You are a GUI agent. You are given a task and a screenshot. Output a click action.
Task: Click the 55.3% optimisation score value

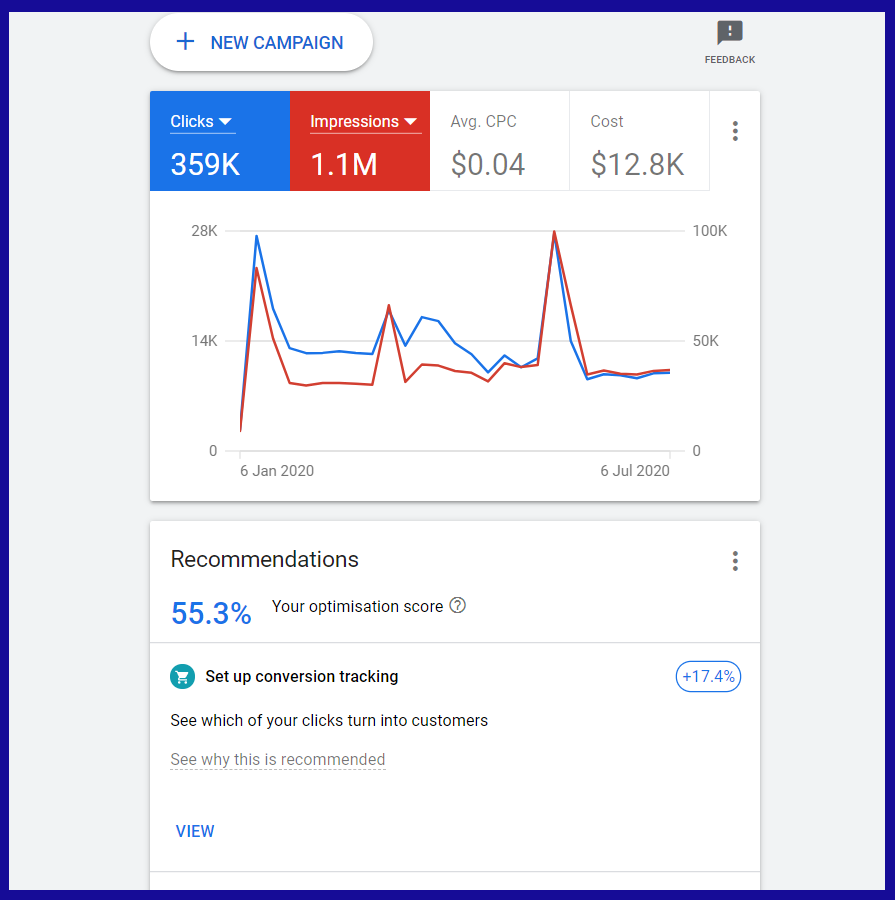click(x=211, y=613)
